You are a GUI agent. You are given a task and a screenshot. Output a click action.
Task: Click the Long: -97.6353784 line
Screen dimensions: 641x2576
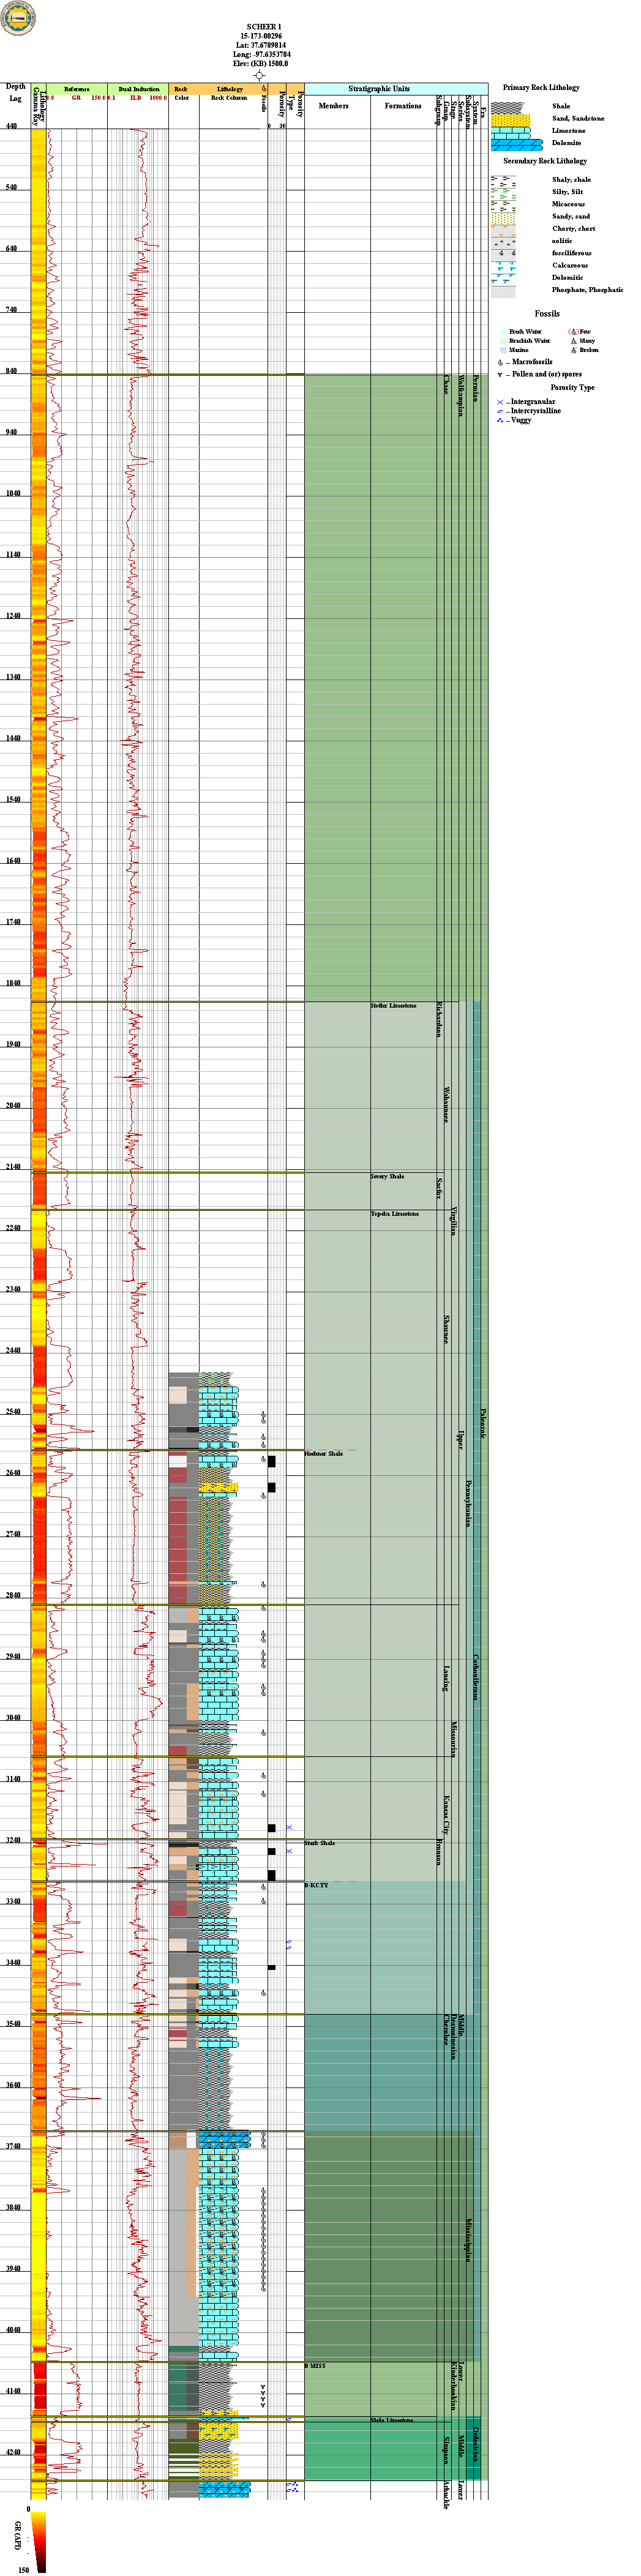(262, 54)
